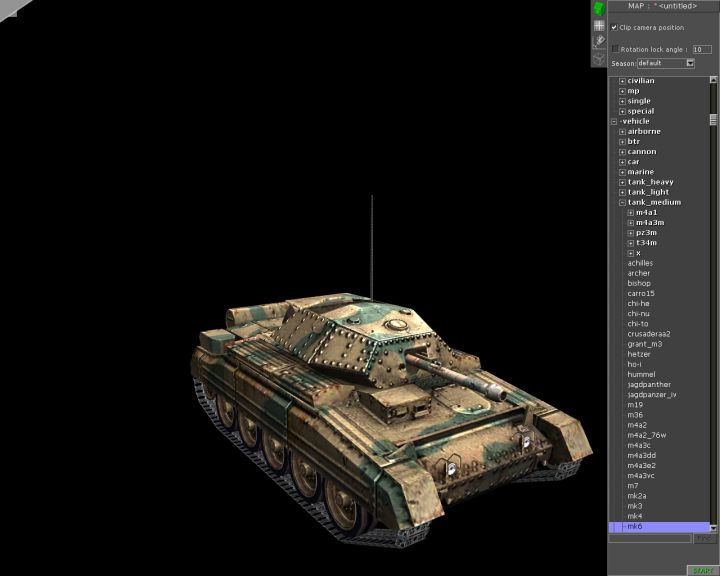
Task: Expand the tank_heavy folder
Action: (622, 182)
